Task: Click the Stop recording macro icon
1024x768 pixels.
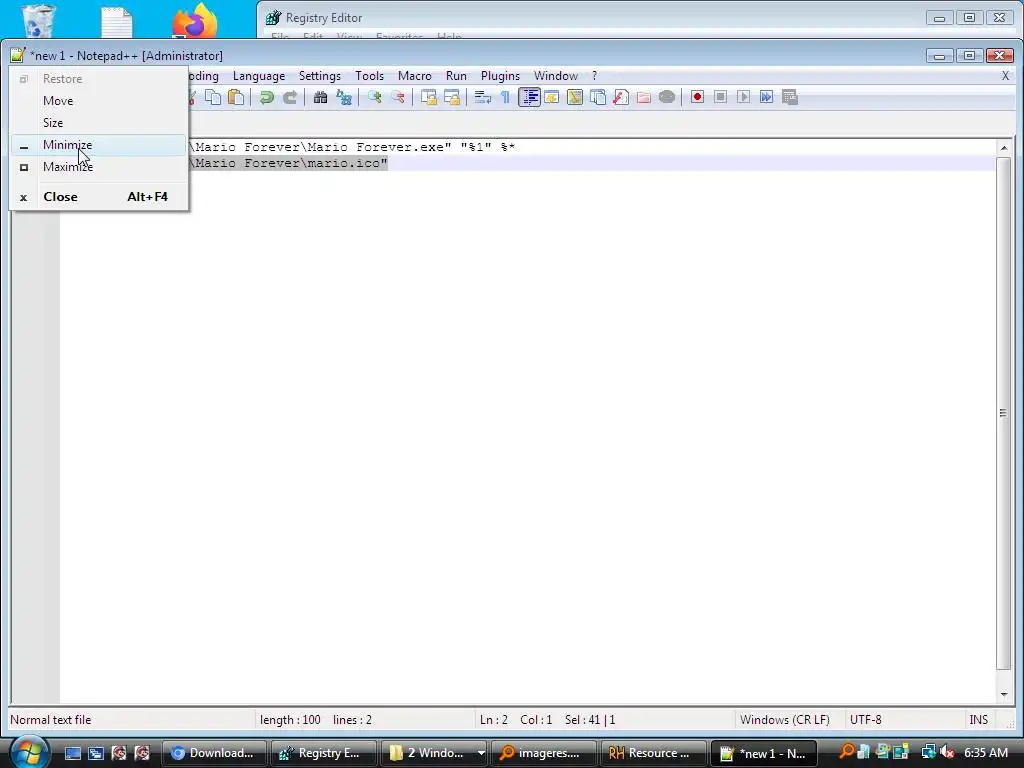Action: [x=720, y=97]
